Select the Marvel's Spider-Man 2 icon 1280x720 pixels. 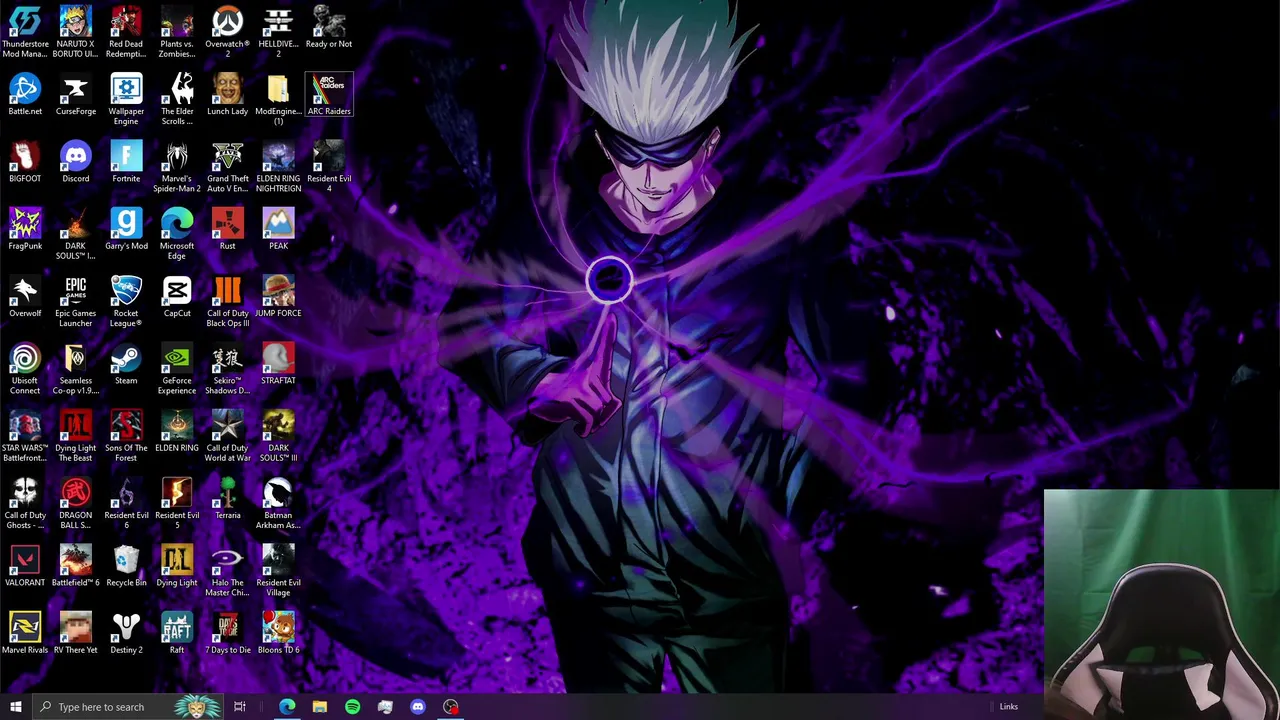click(177, 166)
